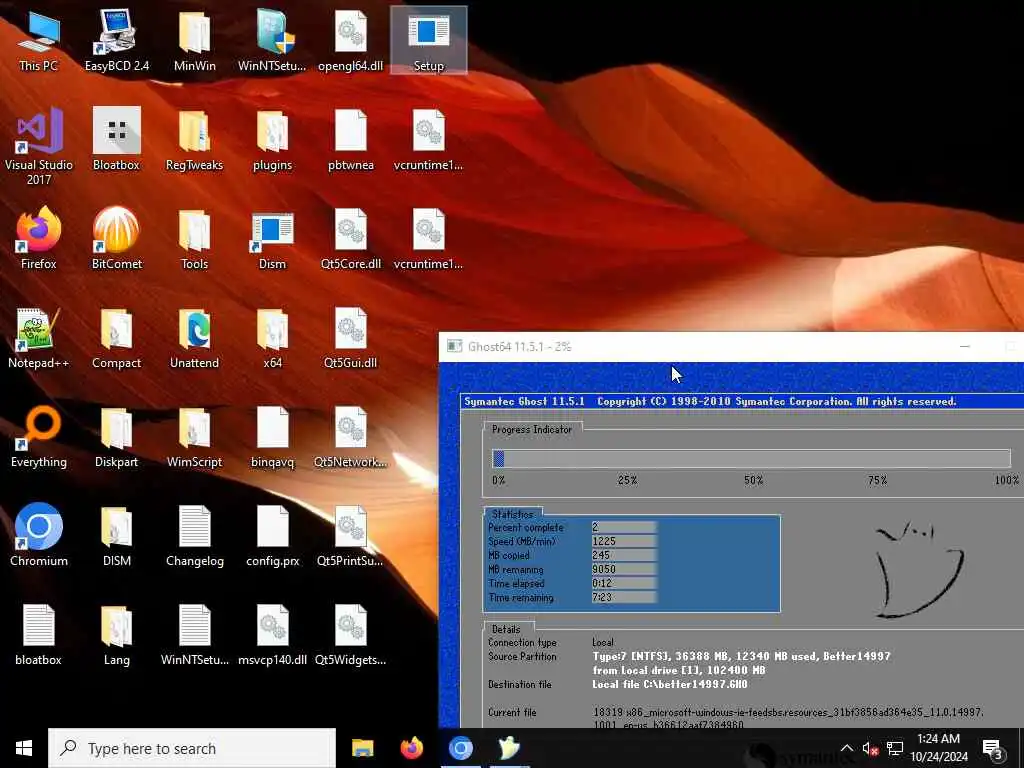Launch Firefox from the desktop
The height and width of the screenshot is (768, 1024).
(x=39, y=238)
